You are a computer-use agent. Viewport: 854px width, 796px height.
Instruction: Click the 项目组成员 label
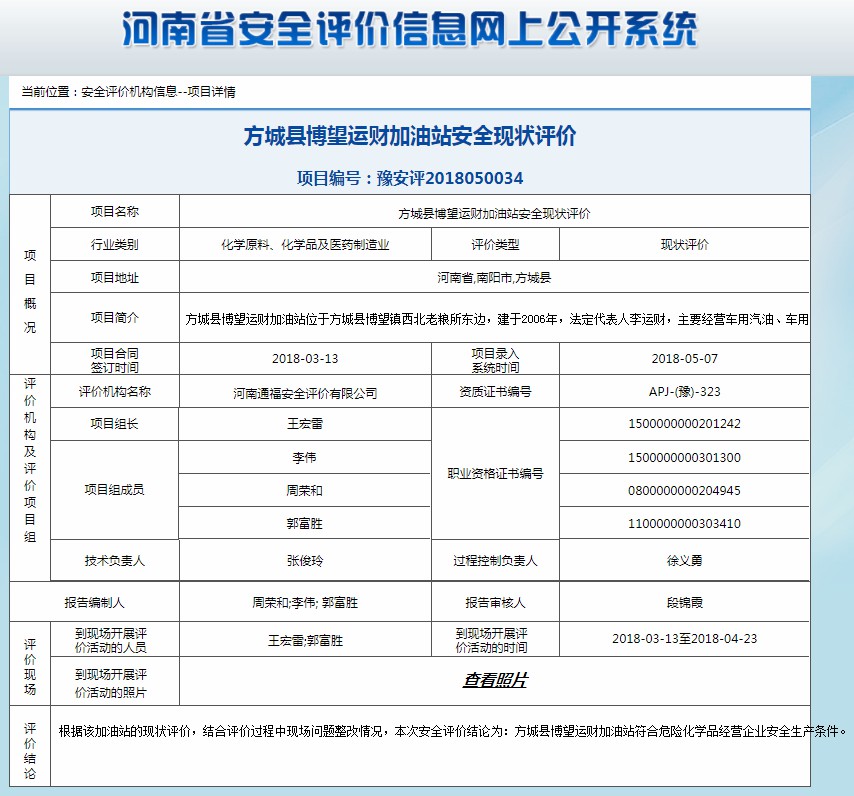(x=114, y=489)
